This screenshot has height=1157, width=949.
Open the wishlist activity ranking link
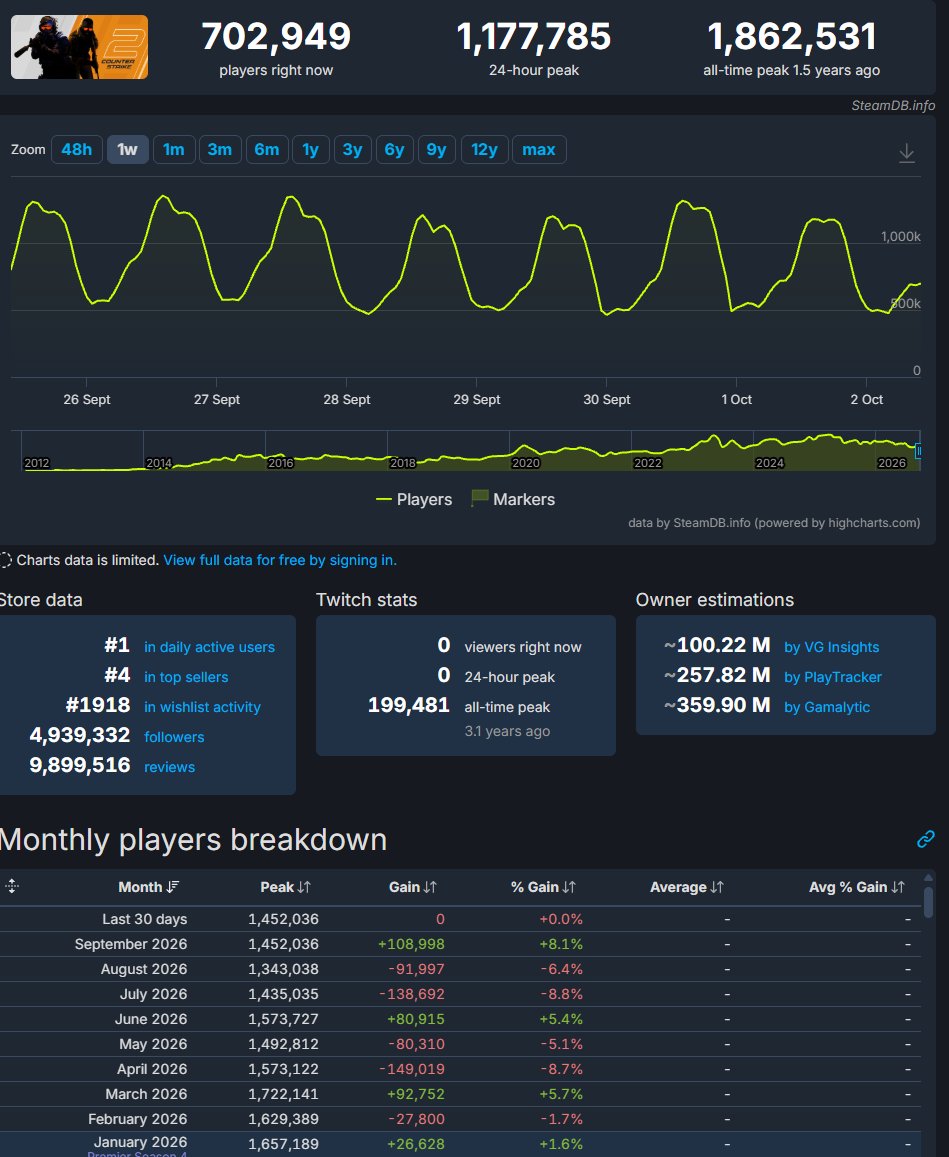(202, 707)
